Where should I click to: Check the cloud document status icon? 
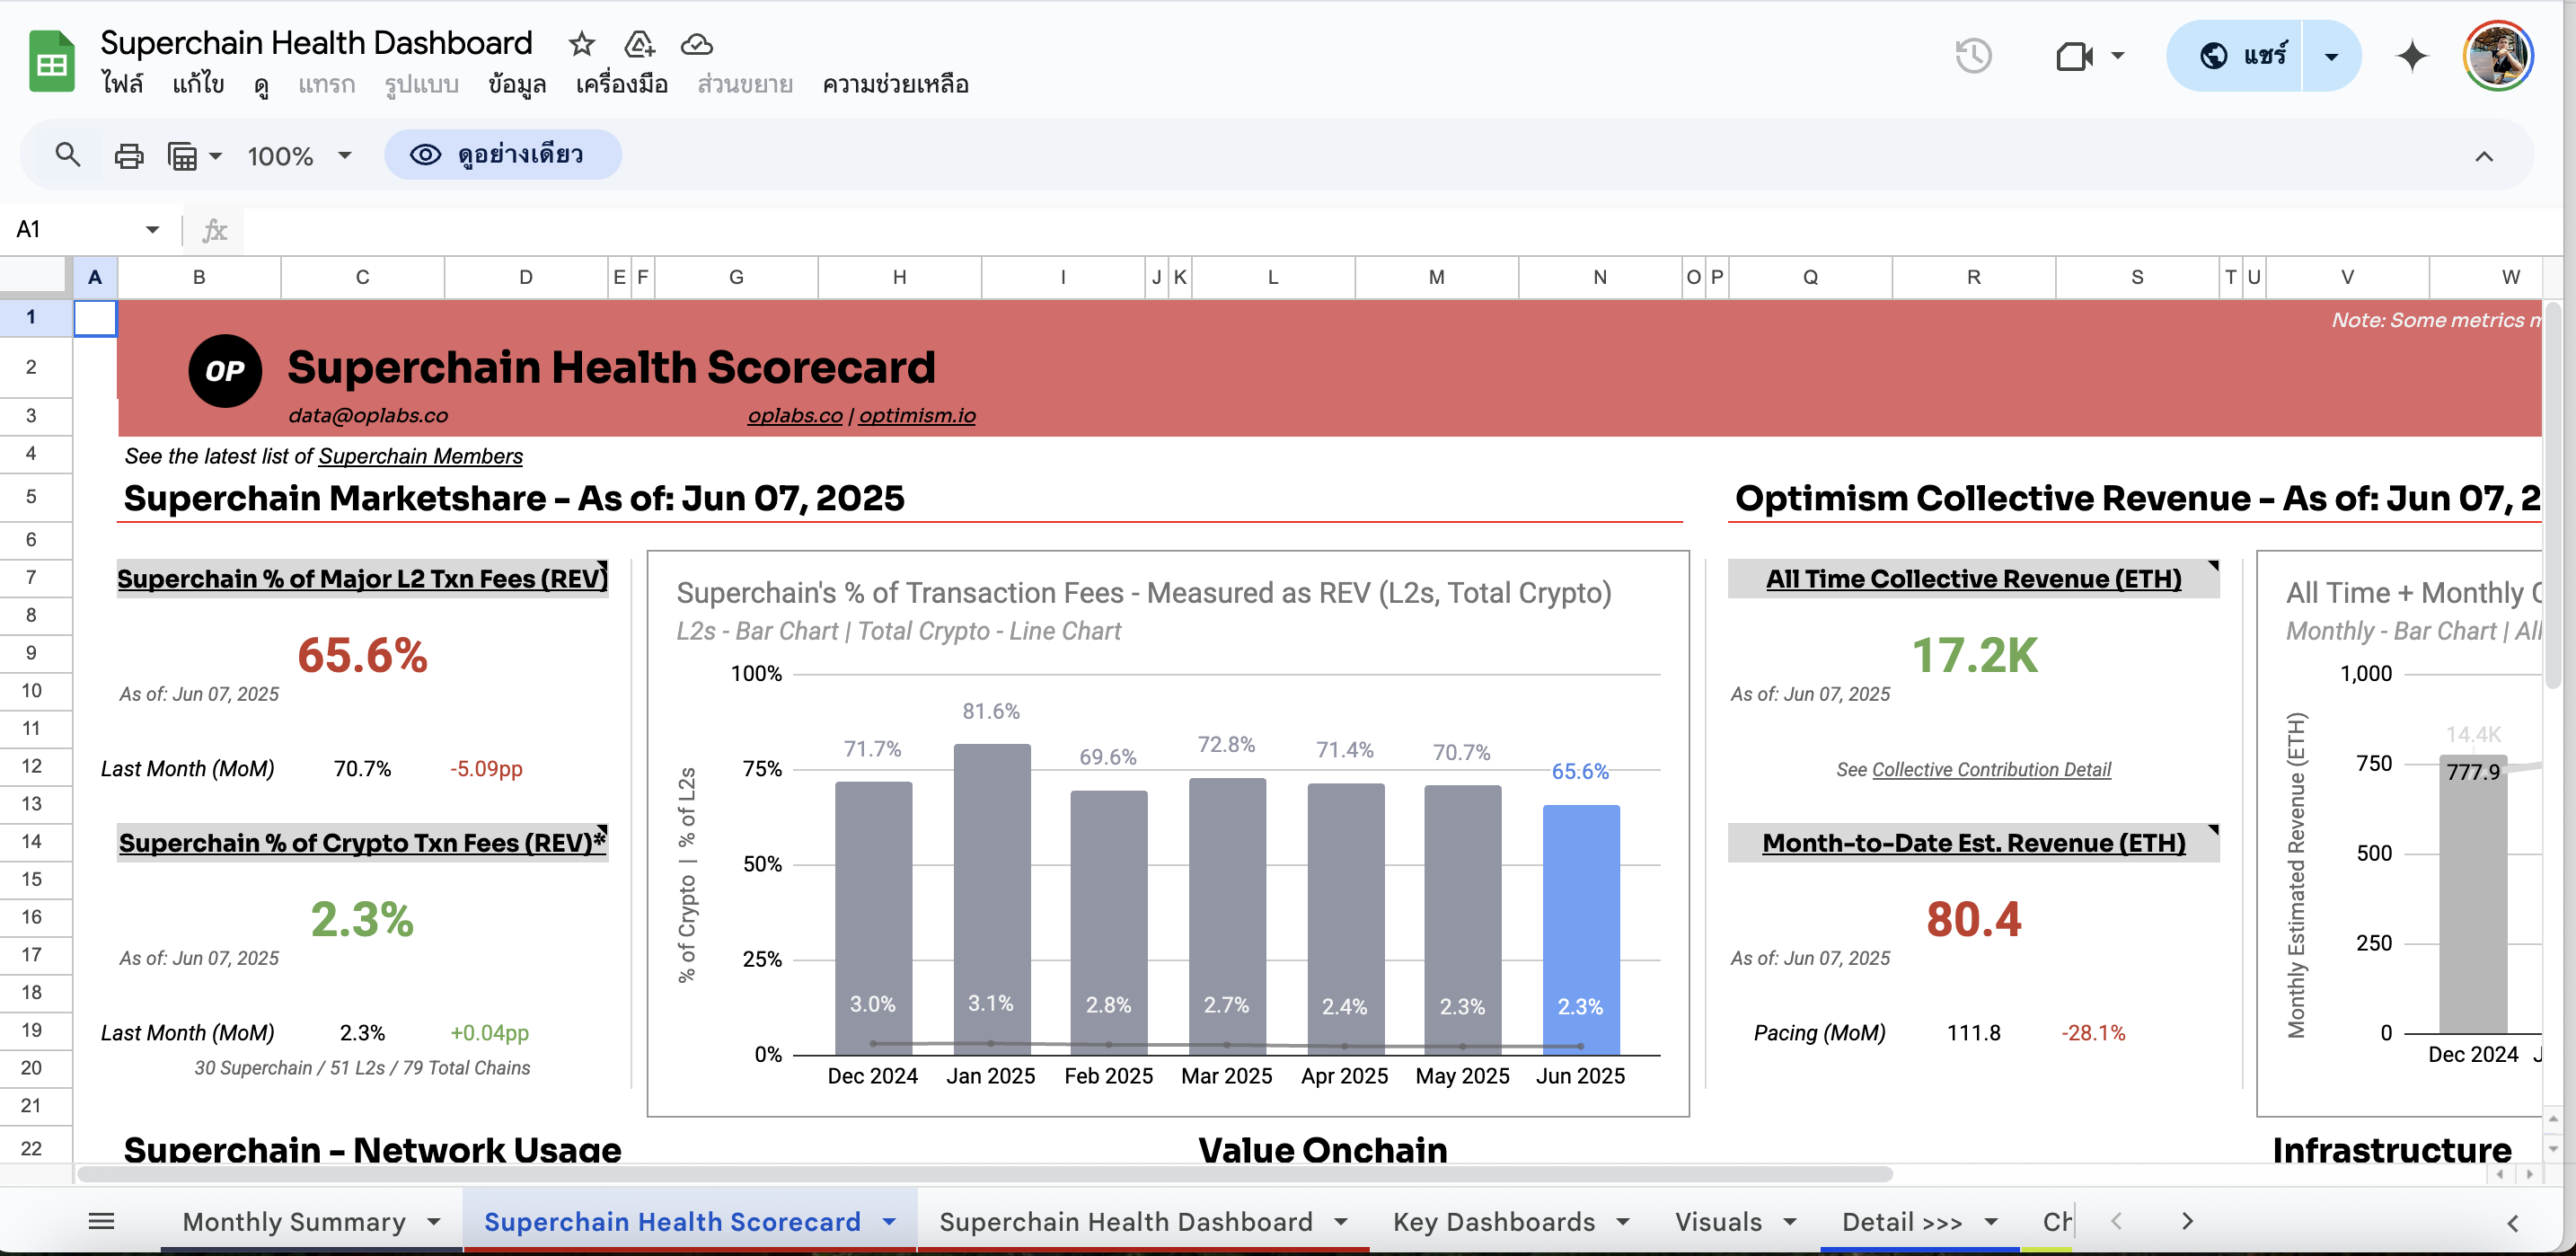[x=696, y=44]
